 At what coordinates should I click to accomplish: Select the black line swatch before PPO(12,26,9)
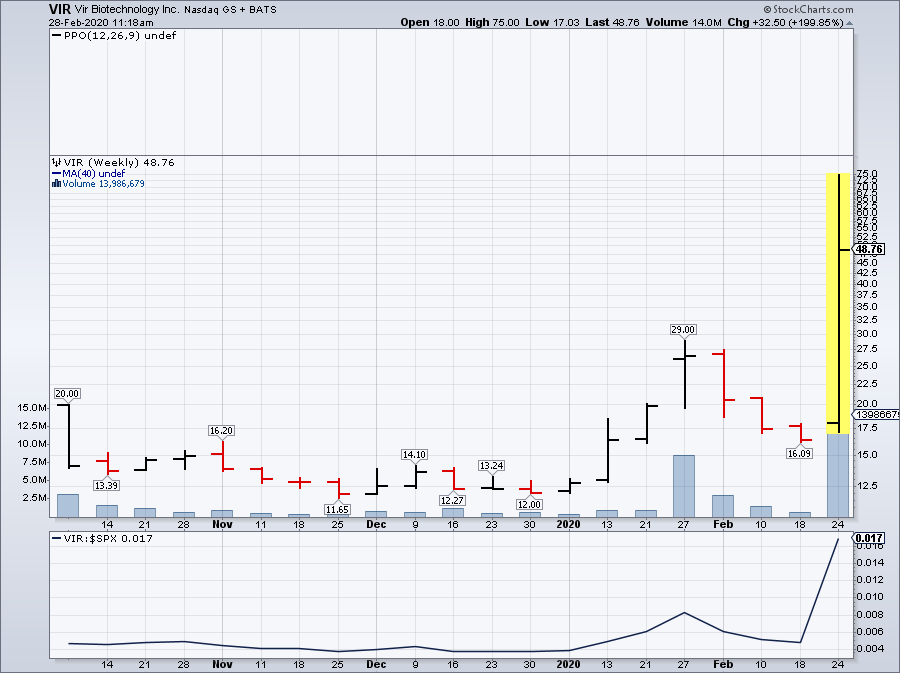click(56, 36)
